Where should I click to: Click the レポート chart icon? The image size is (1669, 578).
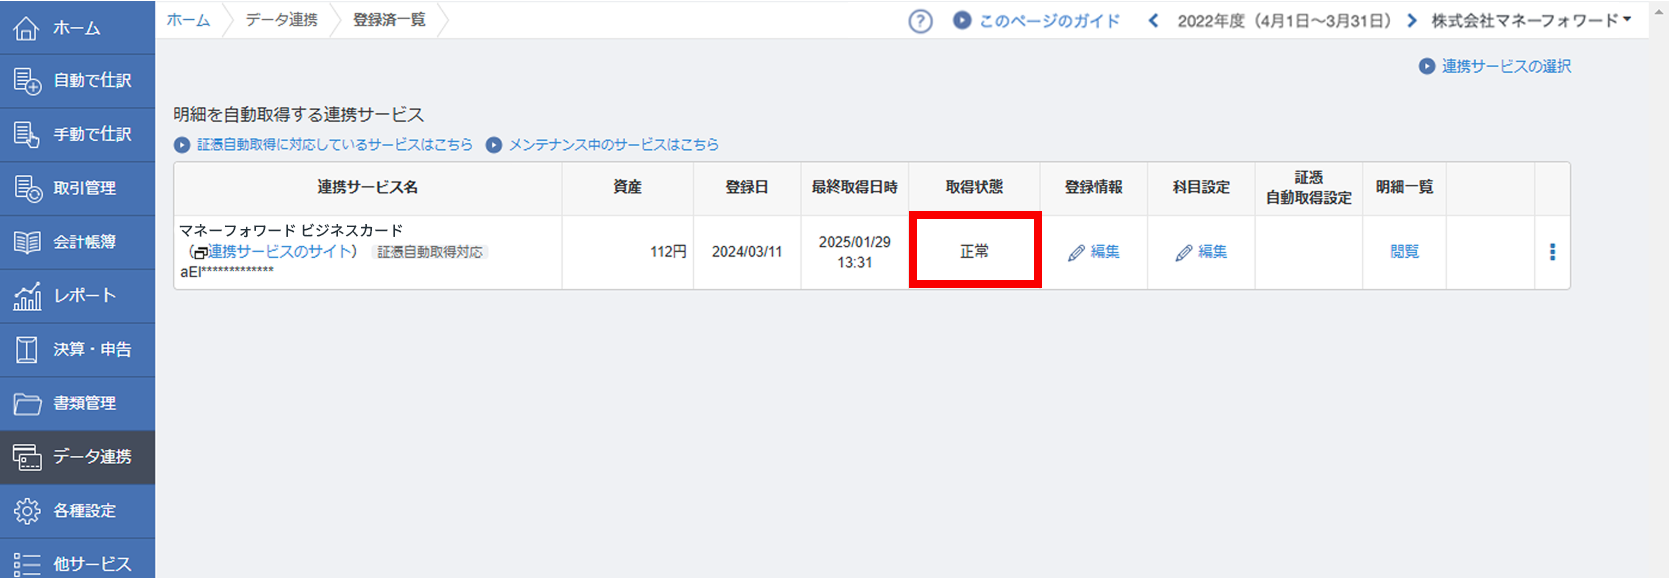coord(27,296)
